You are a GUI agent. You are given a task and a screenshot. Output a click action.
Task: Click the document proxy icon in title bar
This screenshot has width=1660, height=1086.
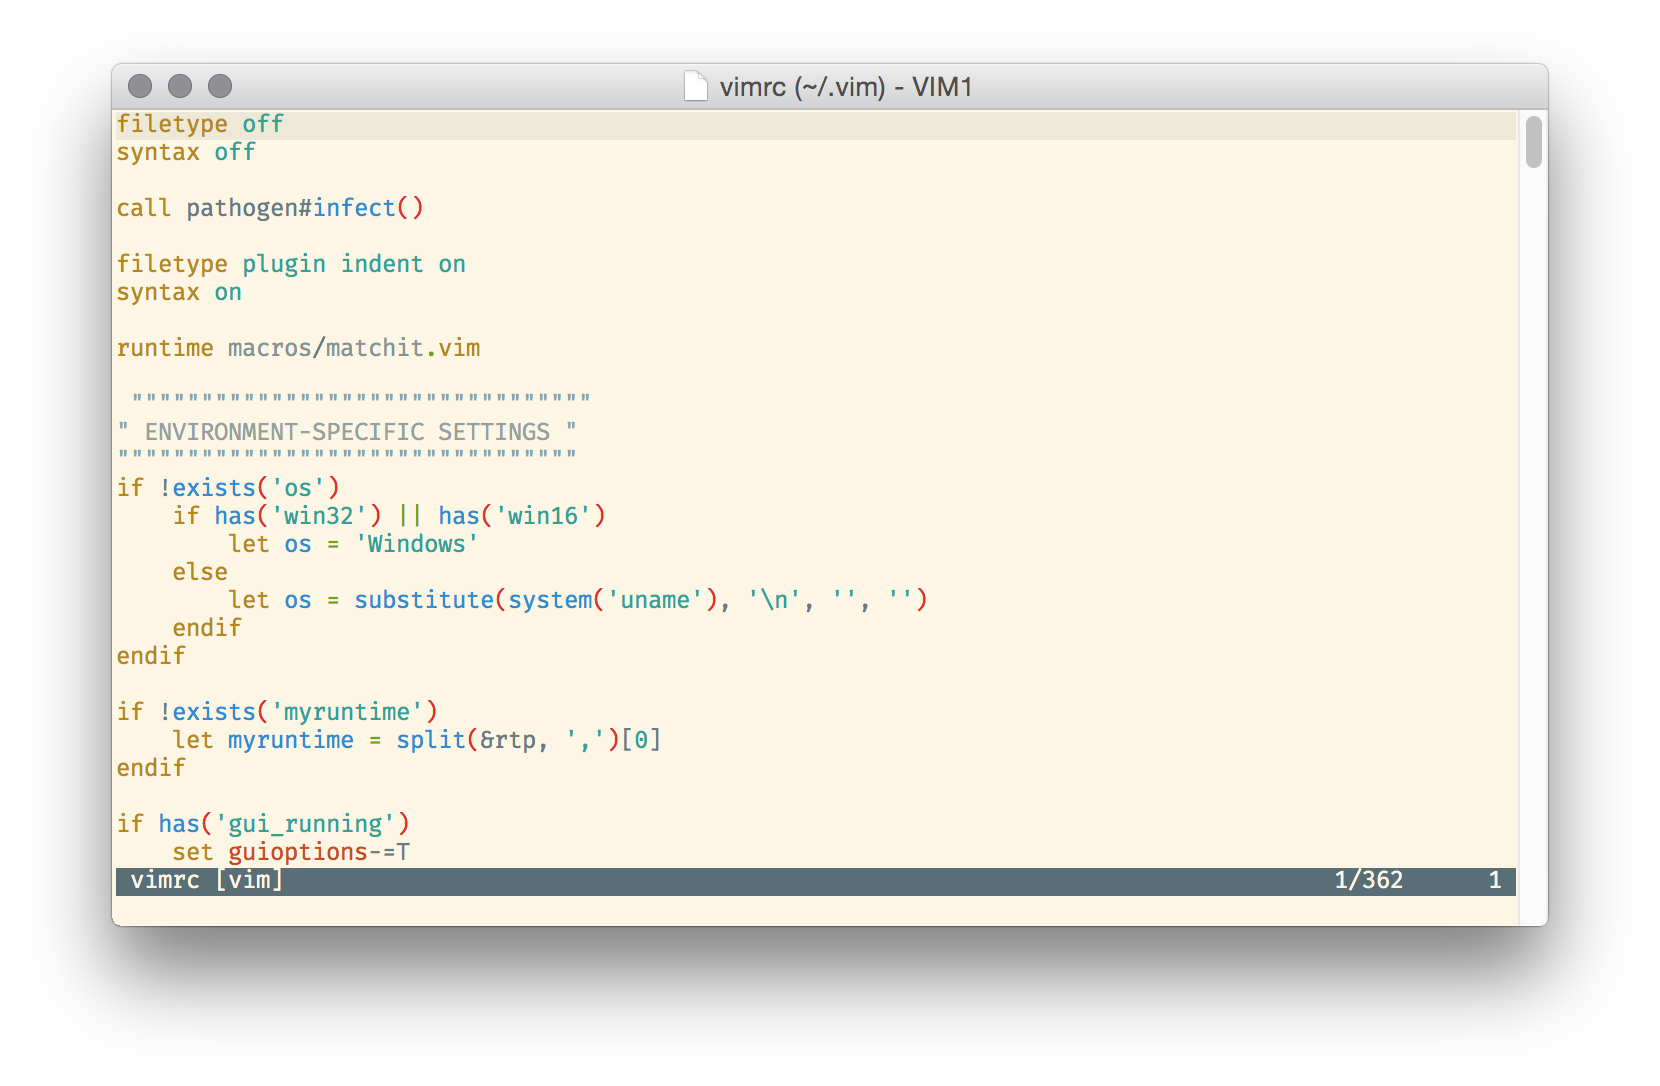pyautogui.click(x=695, y=86)
